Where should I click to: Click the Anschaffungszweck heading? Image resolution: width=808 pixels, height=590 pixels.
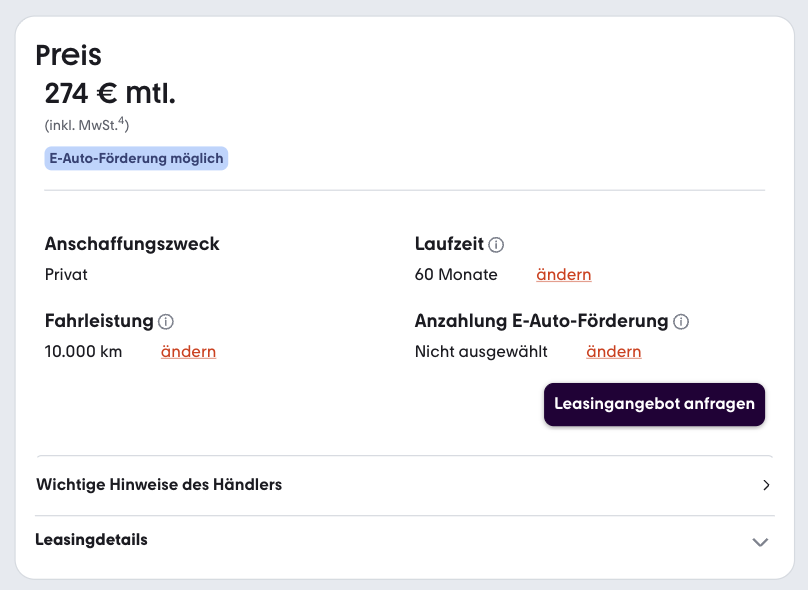132,244
